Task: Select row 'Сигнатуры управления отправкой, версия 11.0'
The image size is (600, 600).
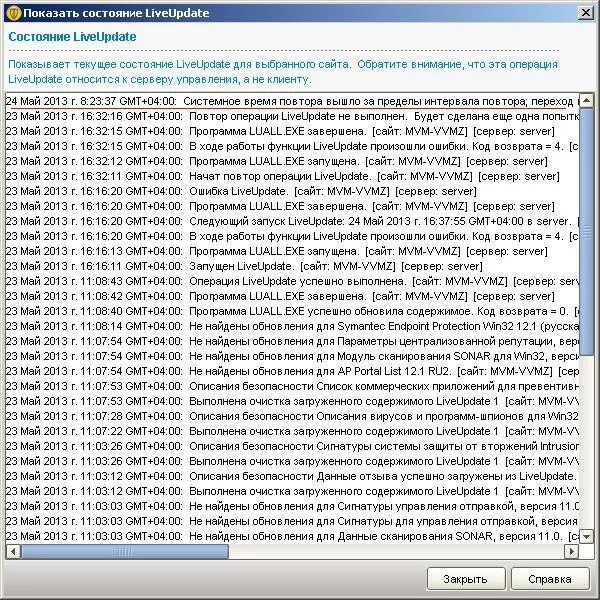Action: (x=292, y=506)
